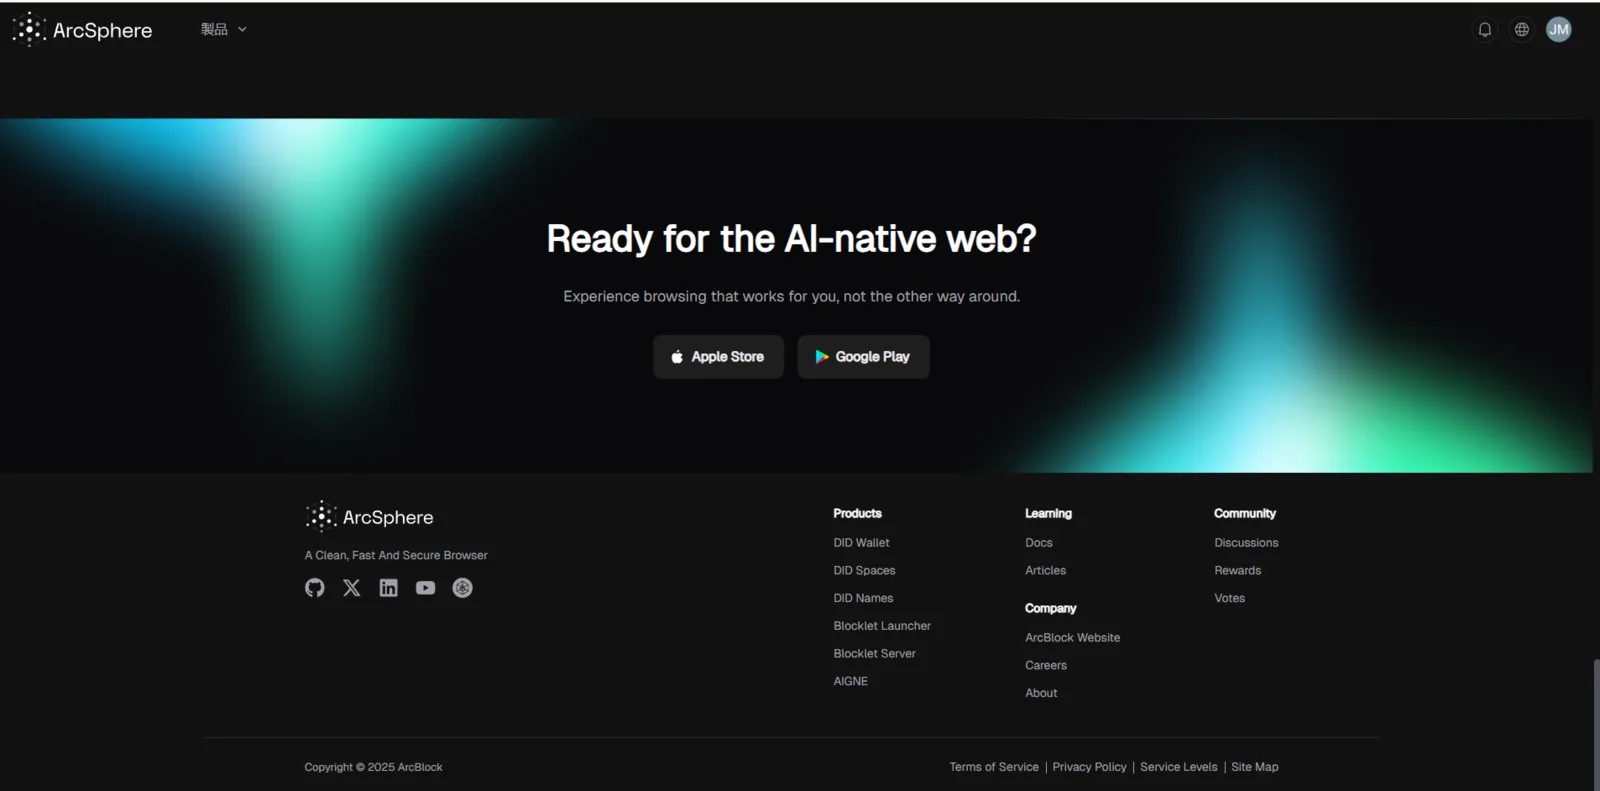Open the Docs link under Learning
Screen dimensions: 1600x791
tap(1038, 543)
